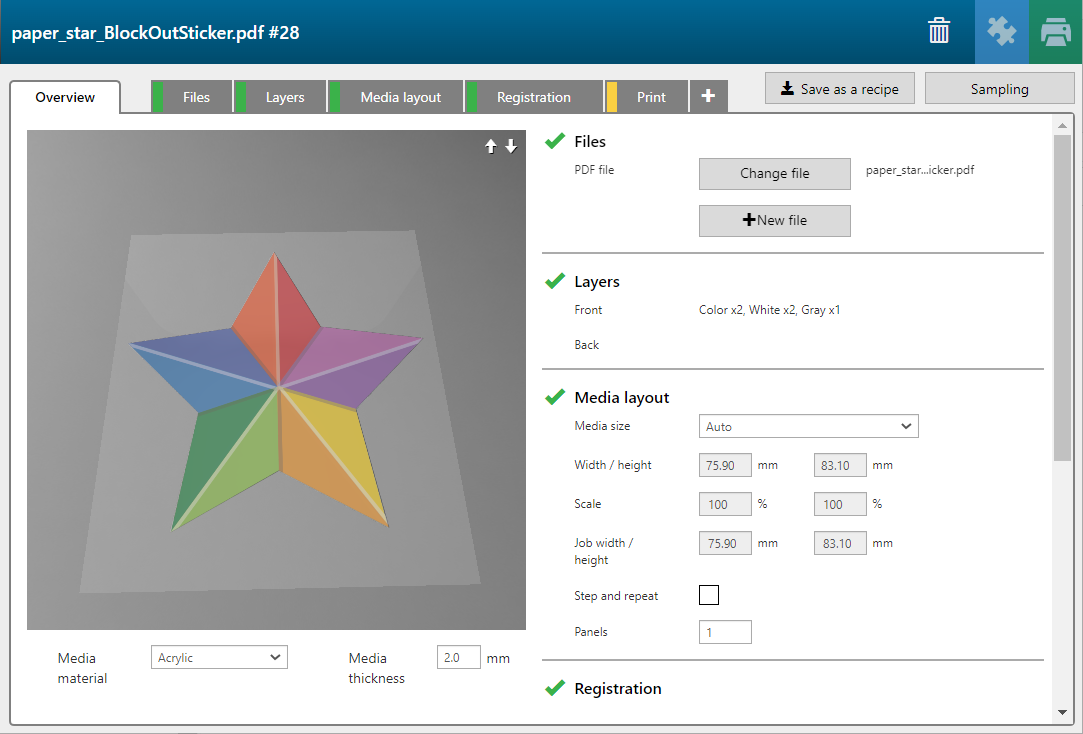Click the scroll down arrow of scrollbar

click(1062, 712)
